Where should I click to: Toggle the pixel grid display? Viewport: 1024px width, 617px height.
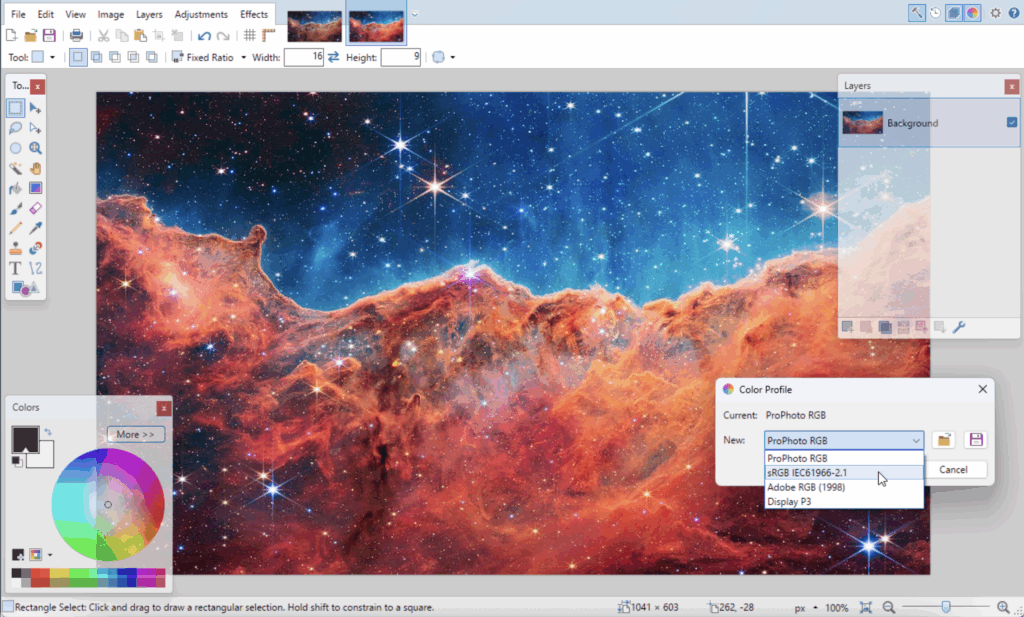[250, 36]
